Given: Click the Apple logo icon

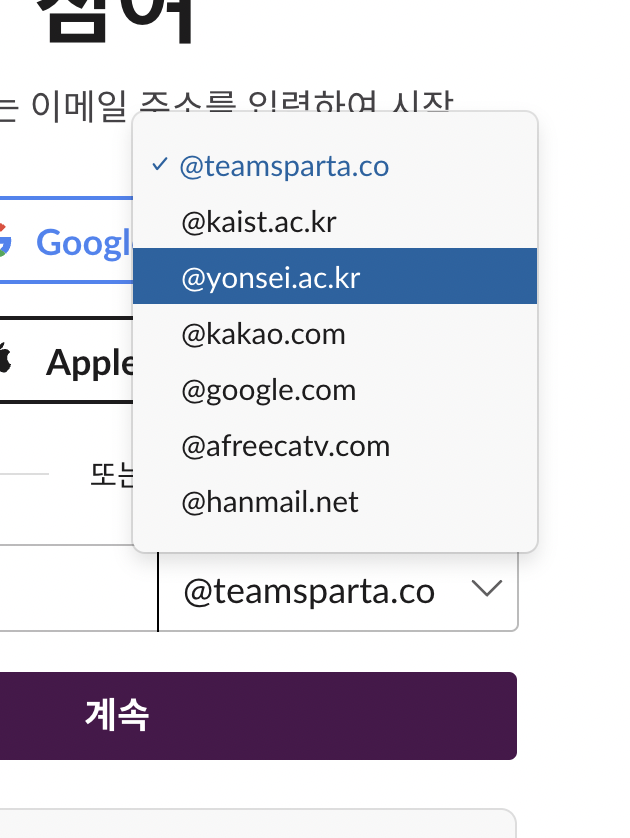Looking at the screenshot, I should tap(4, 357).
